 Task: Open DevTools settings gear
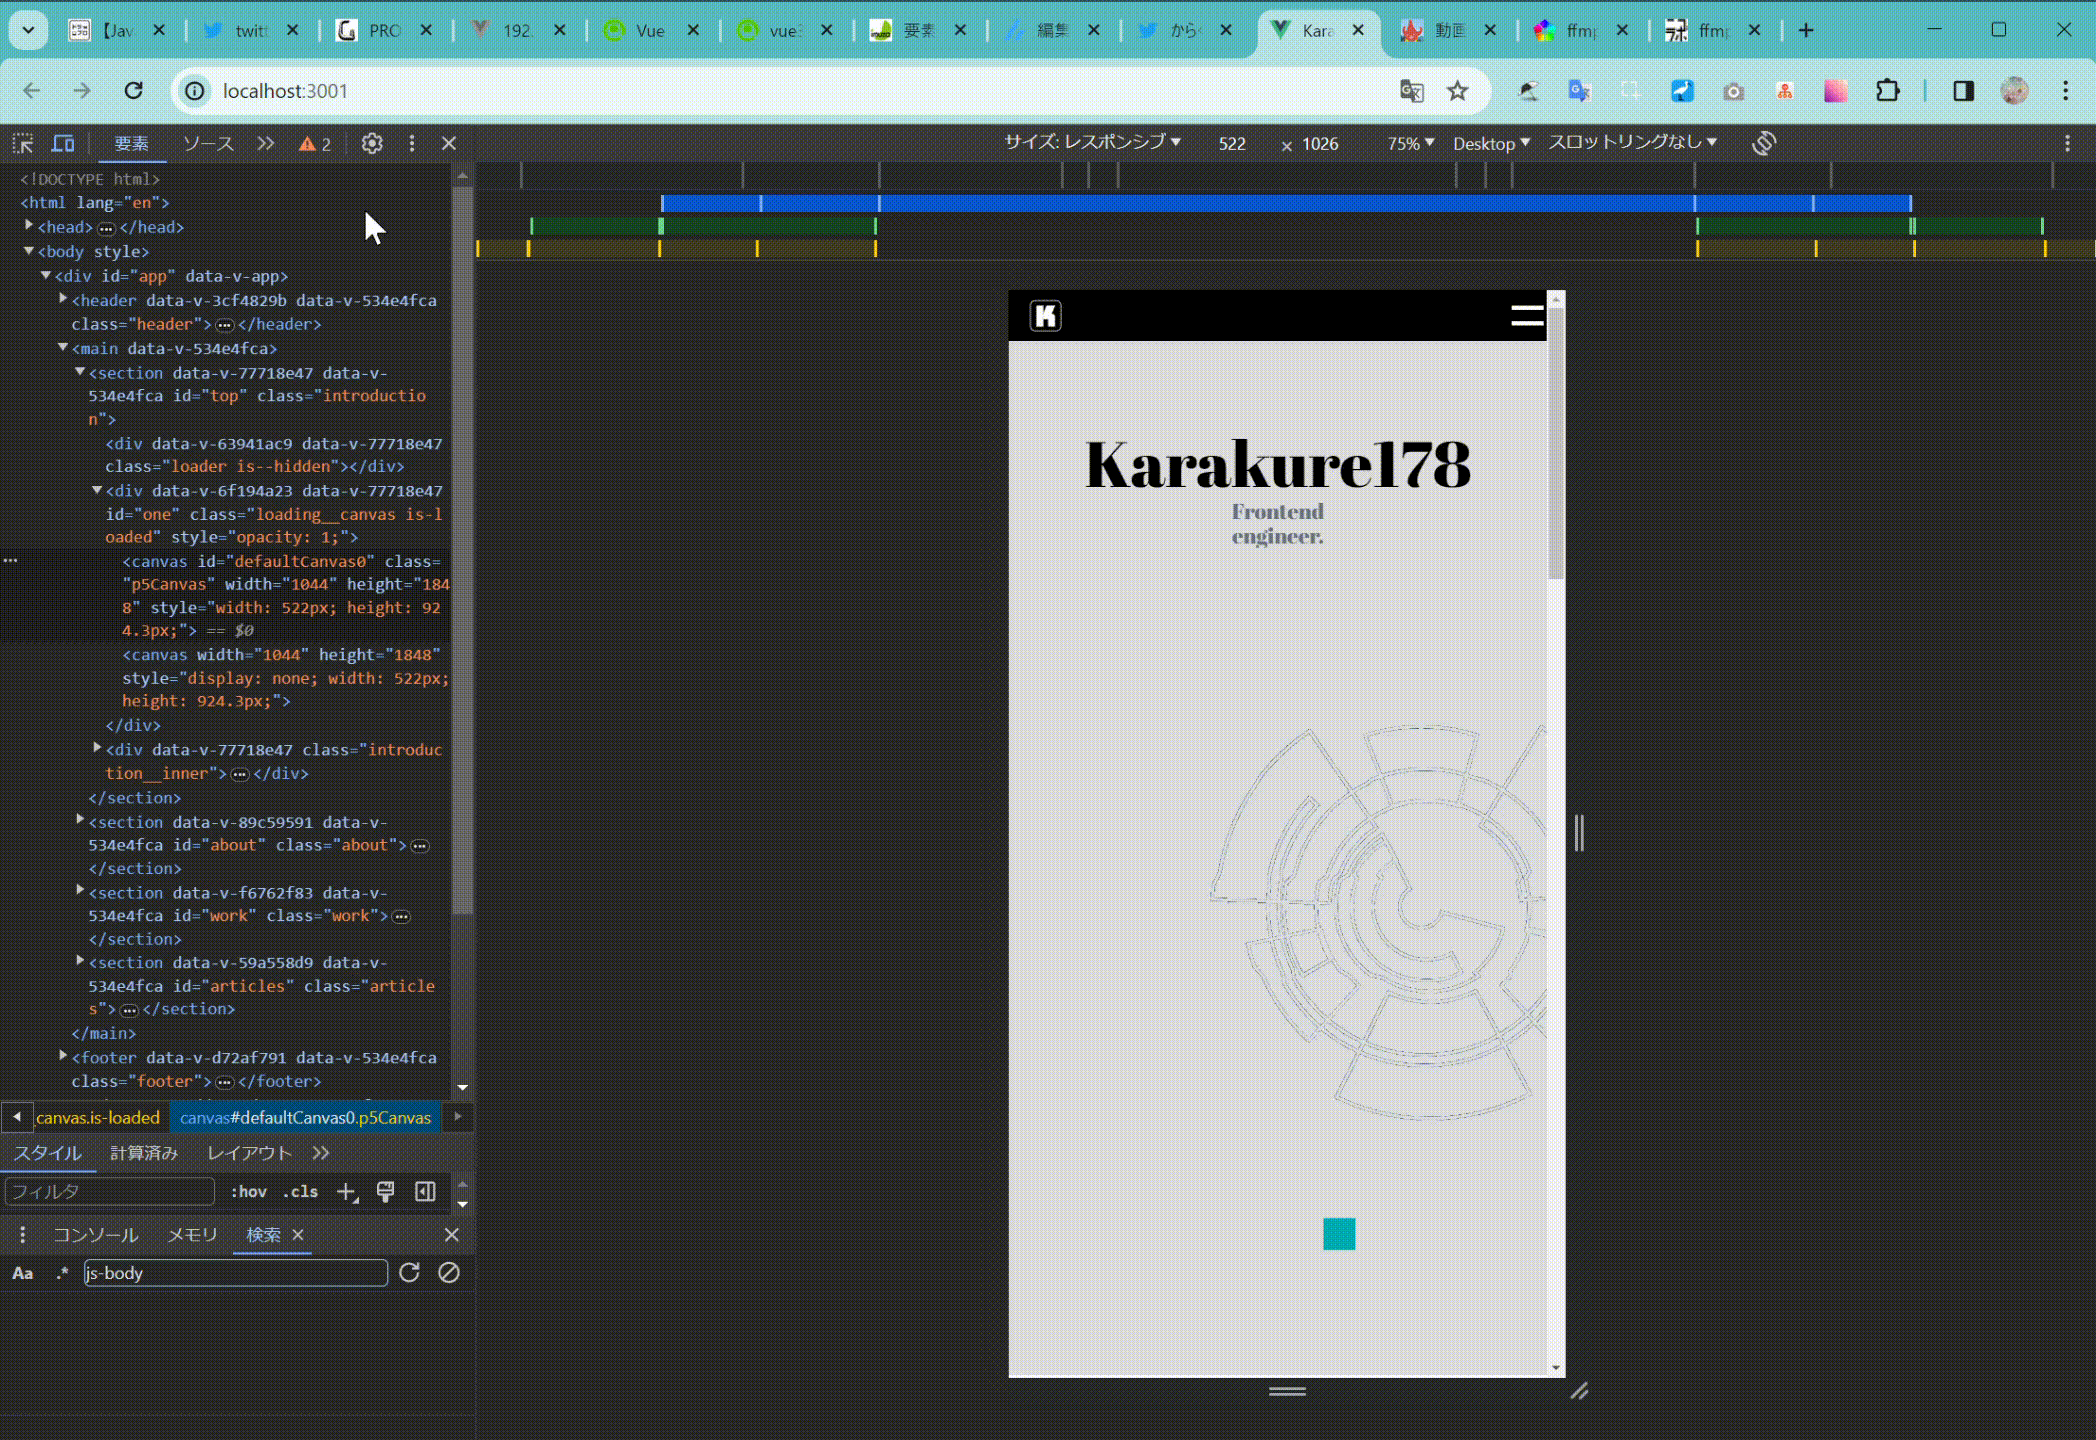(x=372, y=144)
